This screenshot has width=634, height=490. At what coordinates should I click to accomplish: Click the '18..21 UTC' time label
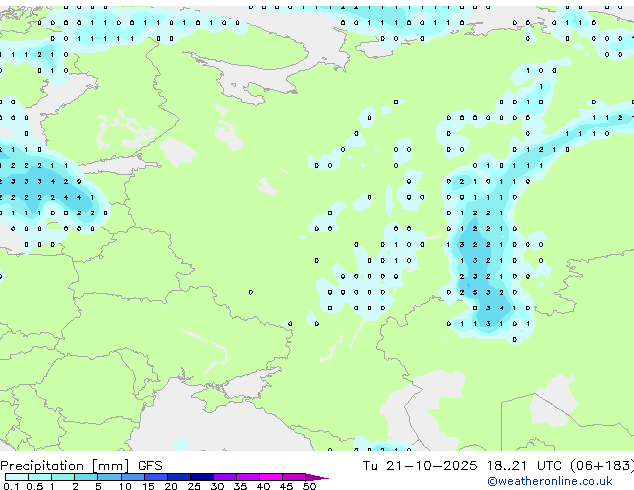point(524,466)
